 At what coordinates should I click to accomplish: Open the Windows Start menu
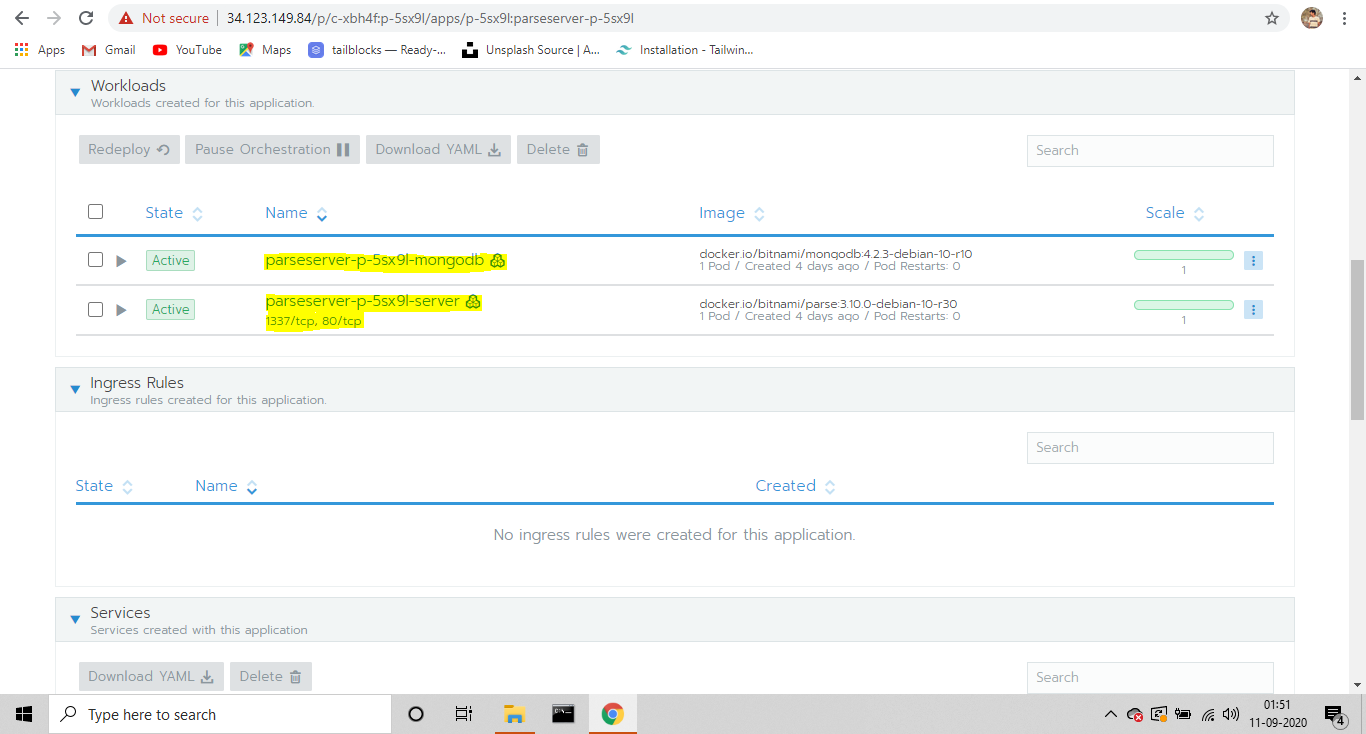click(24, 714)
